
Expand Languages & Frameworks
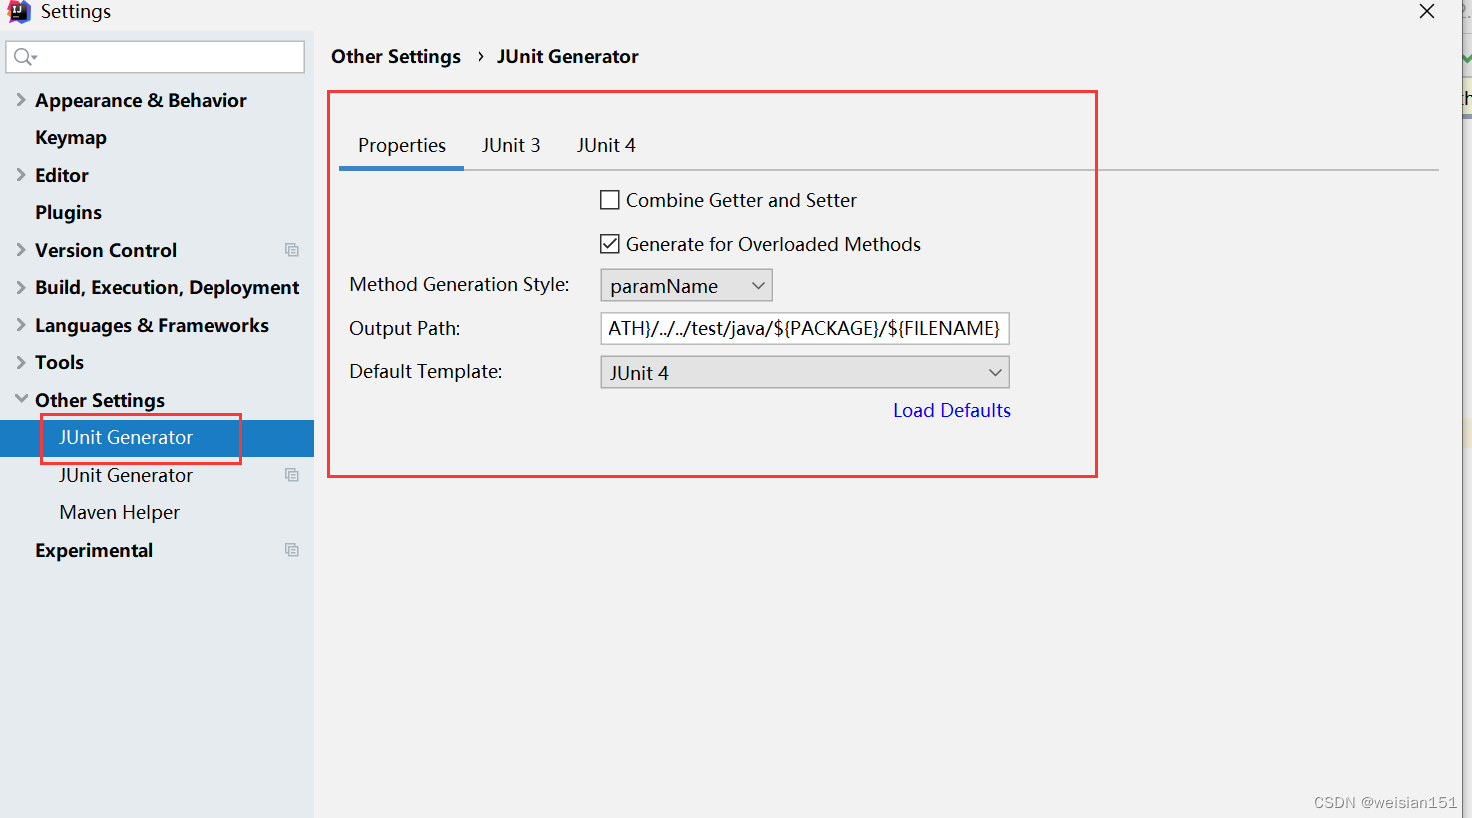pyautogui.click(x=20, y=325)
